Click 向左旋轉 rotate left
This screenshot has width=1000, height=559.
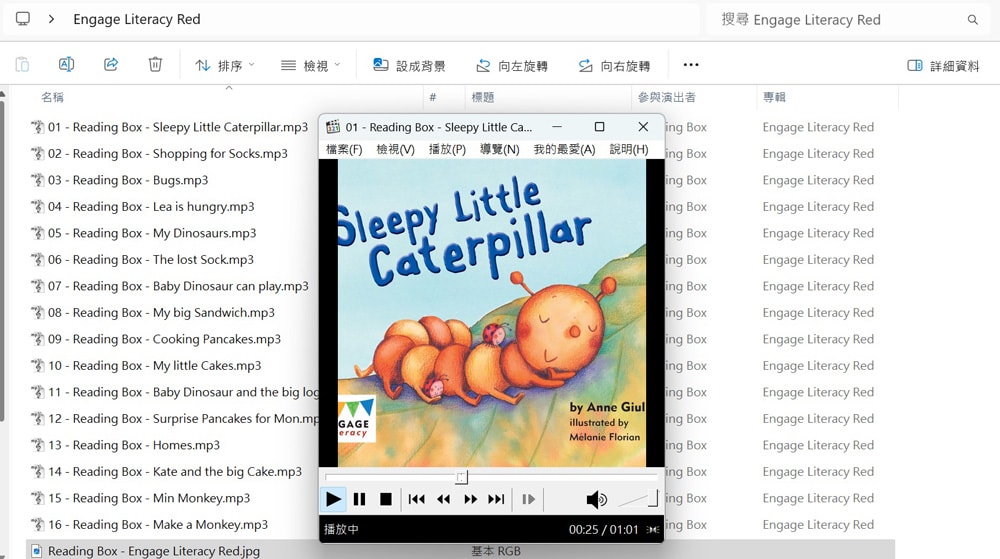point(511,65)
